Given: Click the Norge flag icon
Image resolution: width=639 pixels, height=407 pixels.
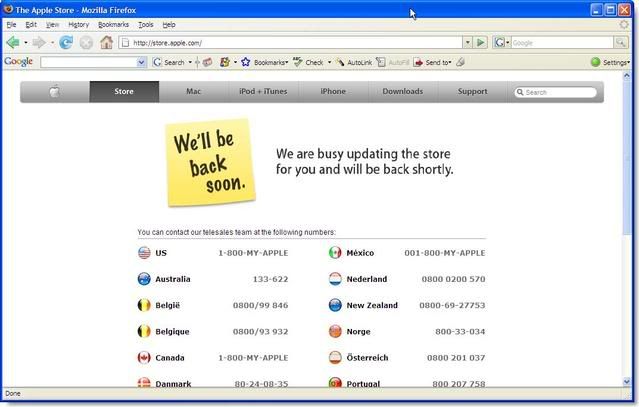Looking at the screenshot, I should pos(335,331).
